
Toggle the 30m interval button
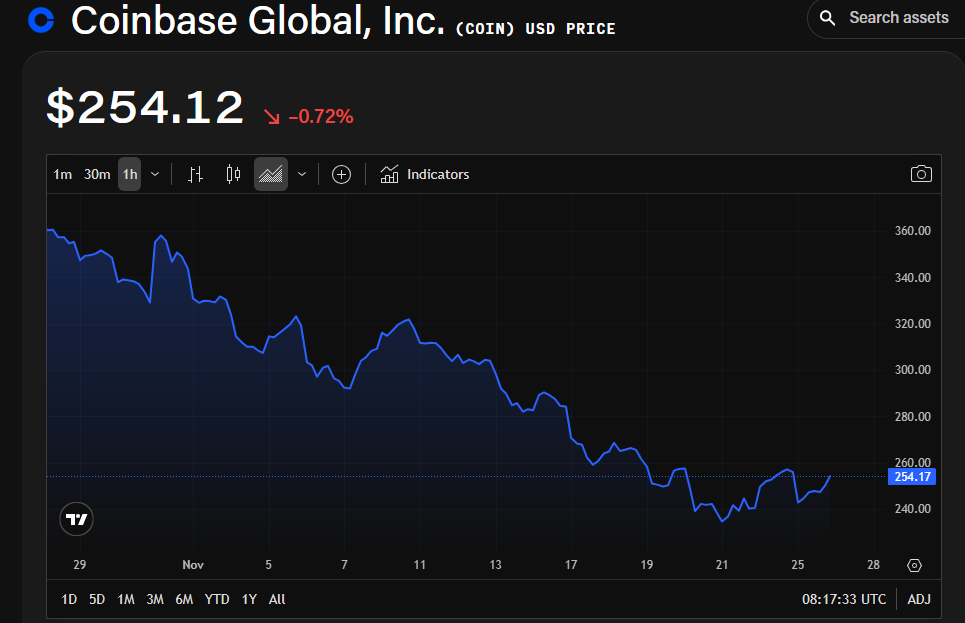97,175
